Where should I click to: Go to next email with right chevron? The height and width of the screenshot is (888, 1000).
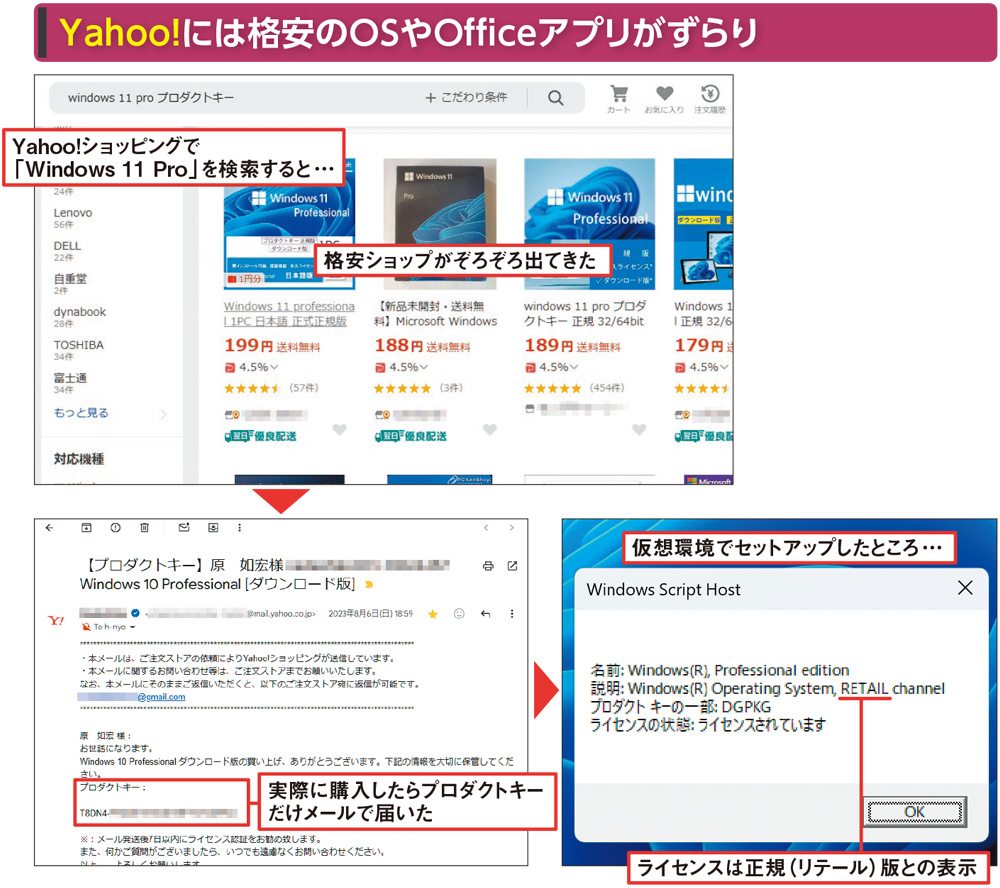(511, 528)
